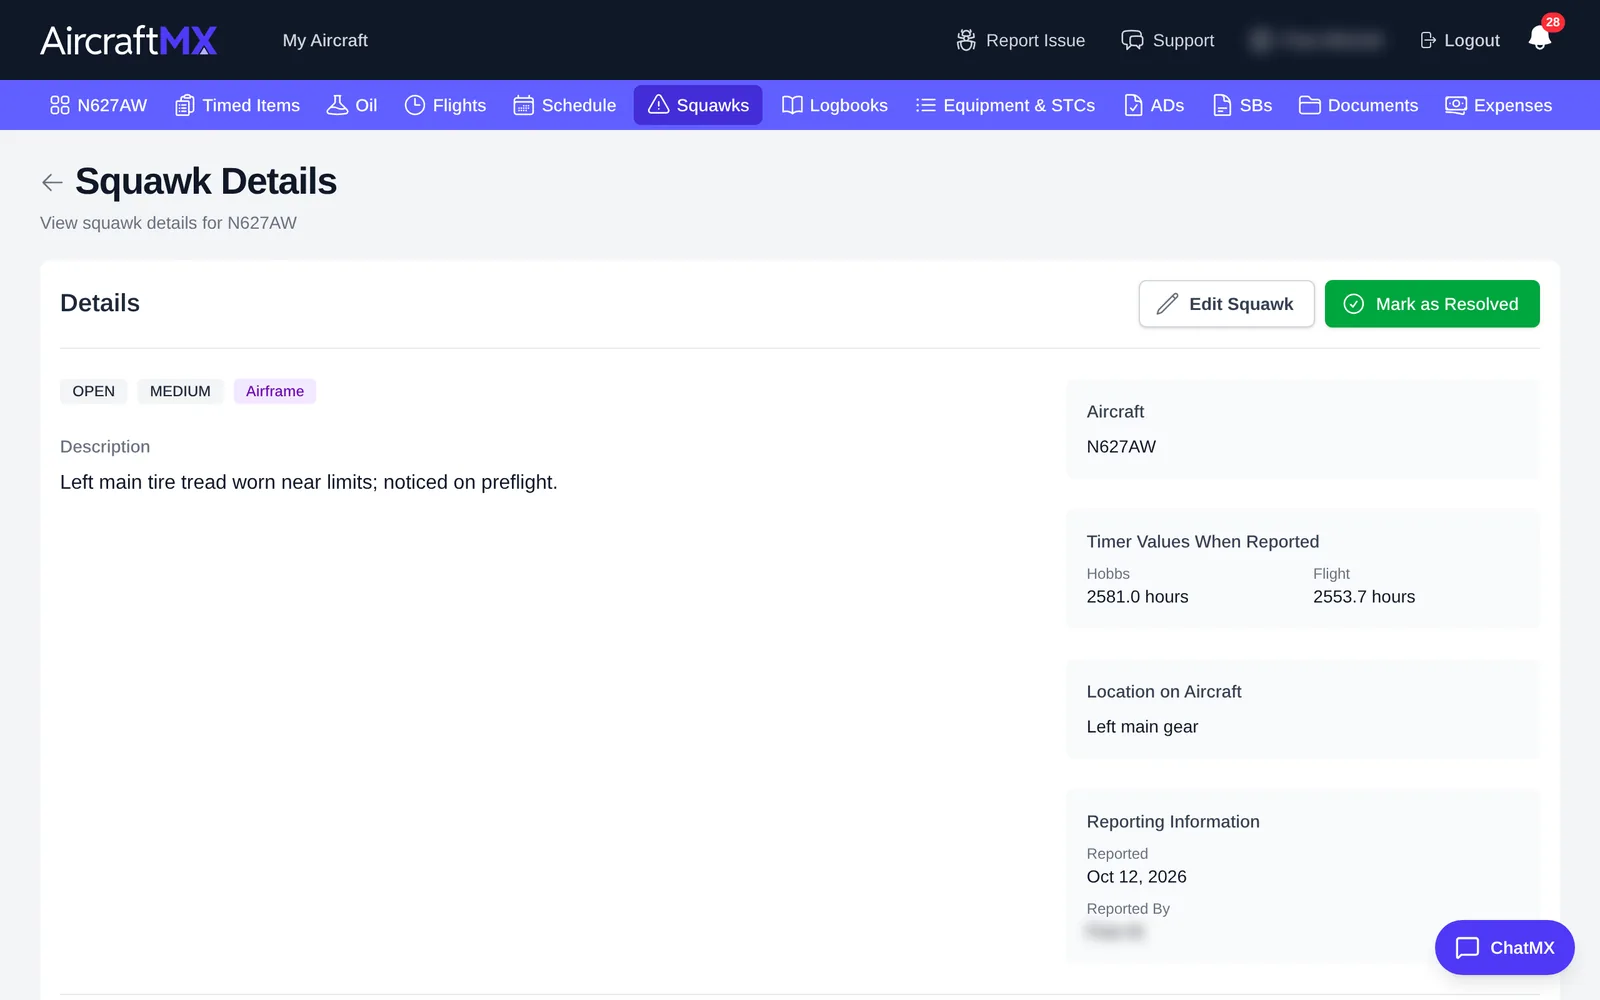This screenshot has height=1000, width=1600.
Task: Click the '2553.7 hours' Flight value
Action: point(1364,597)
